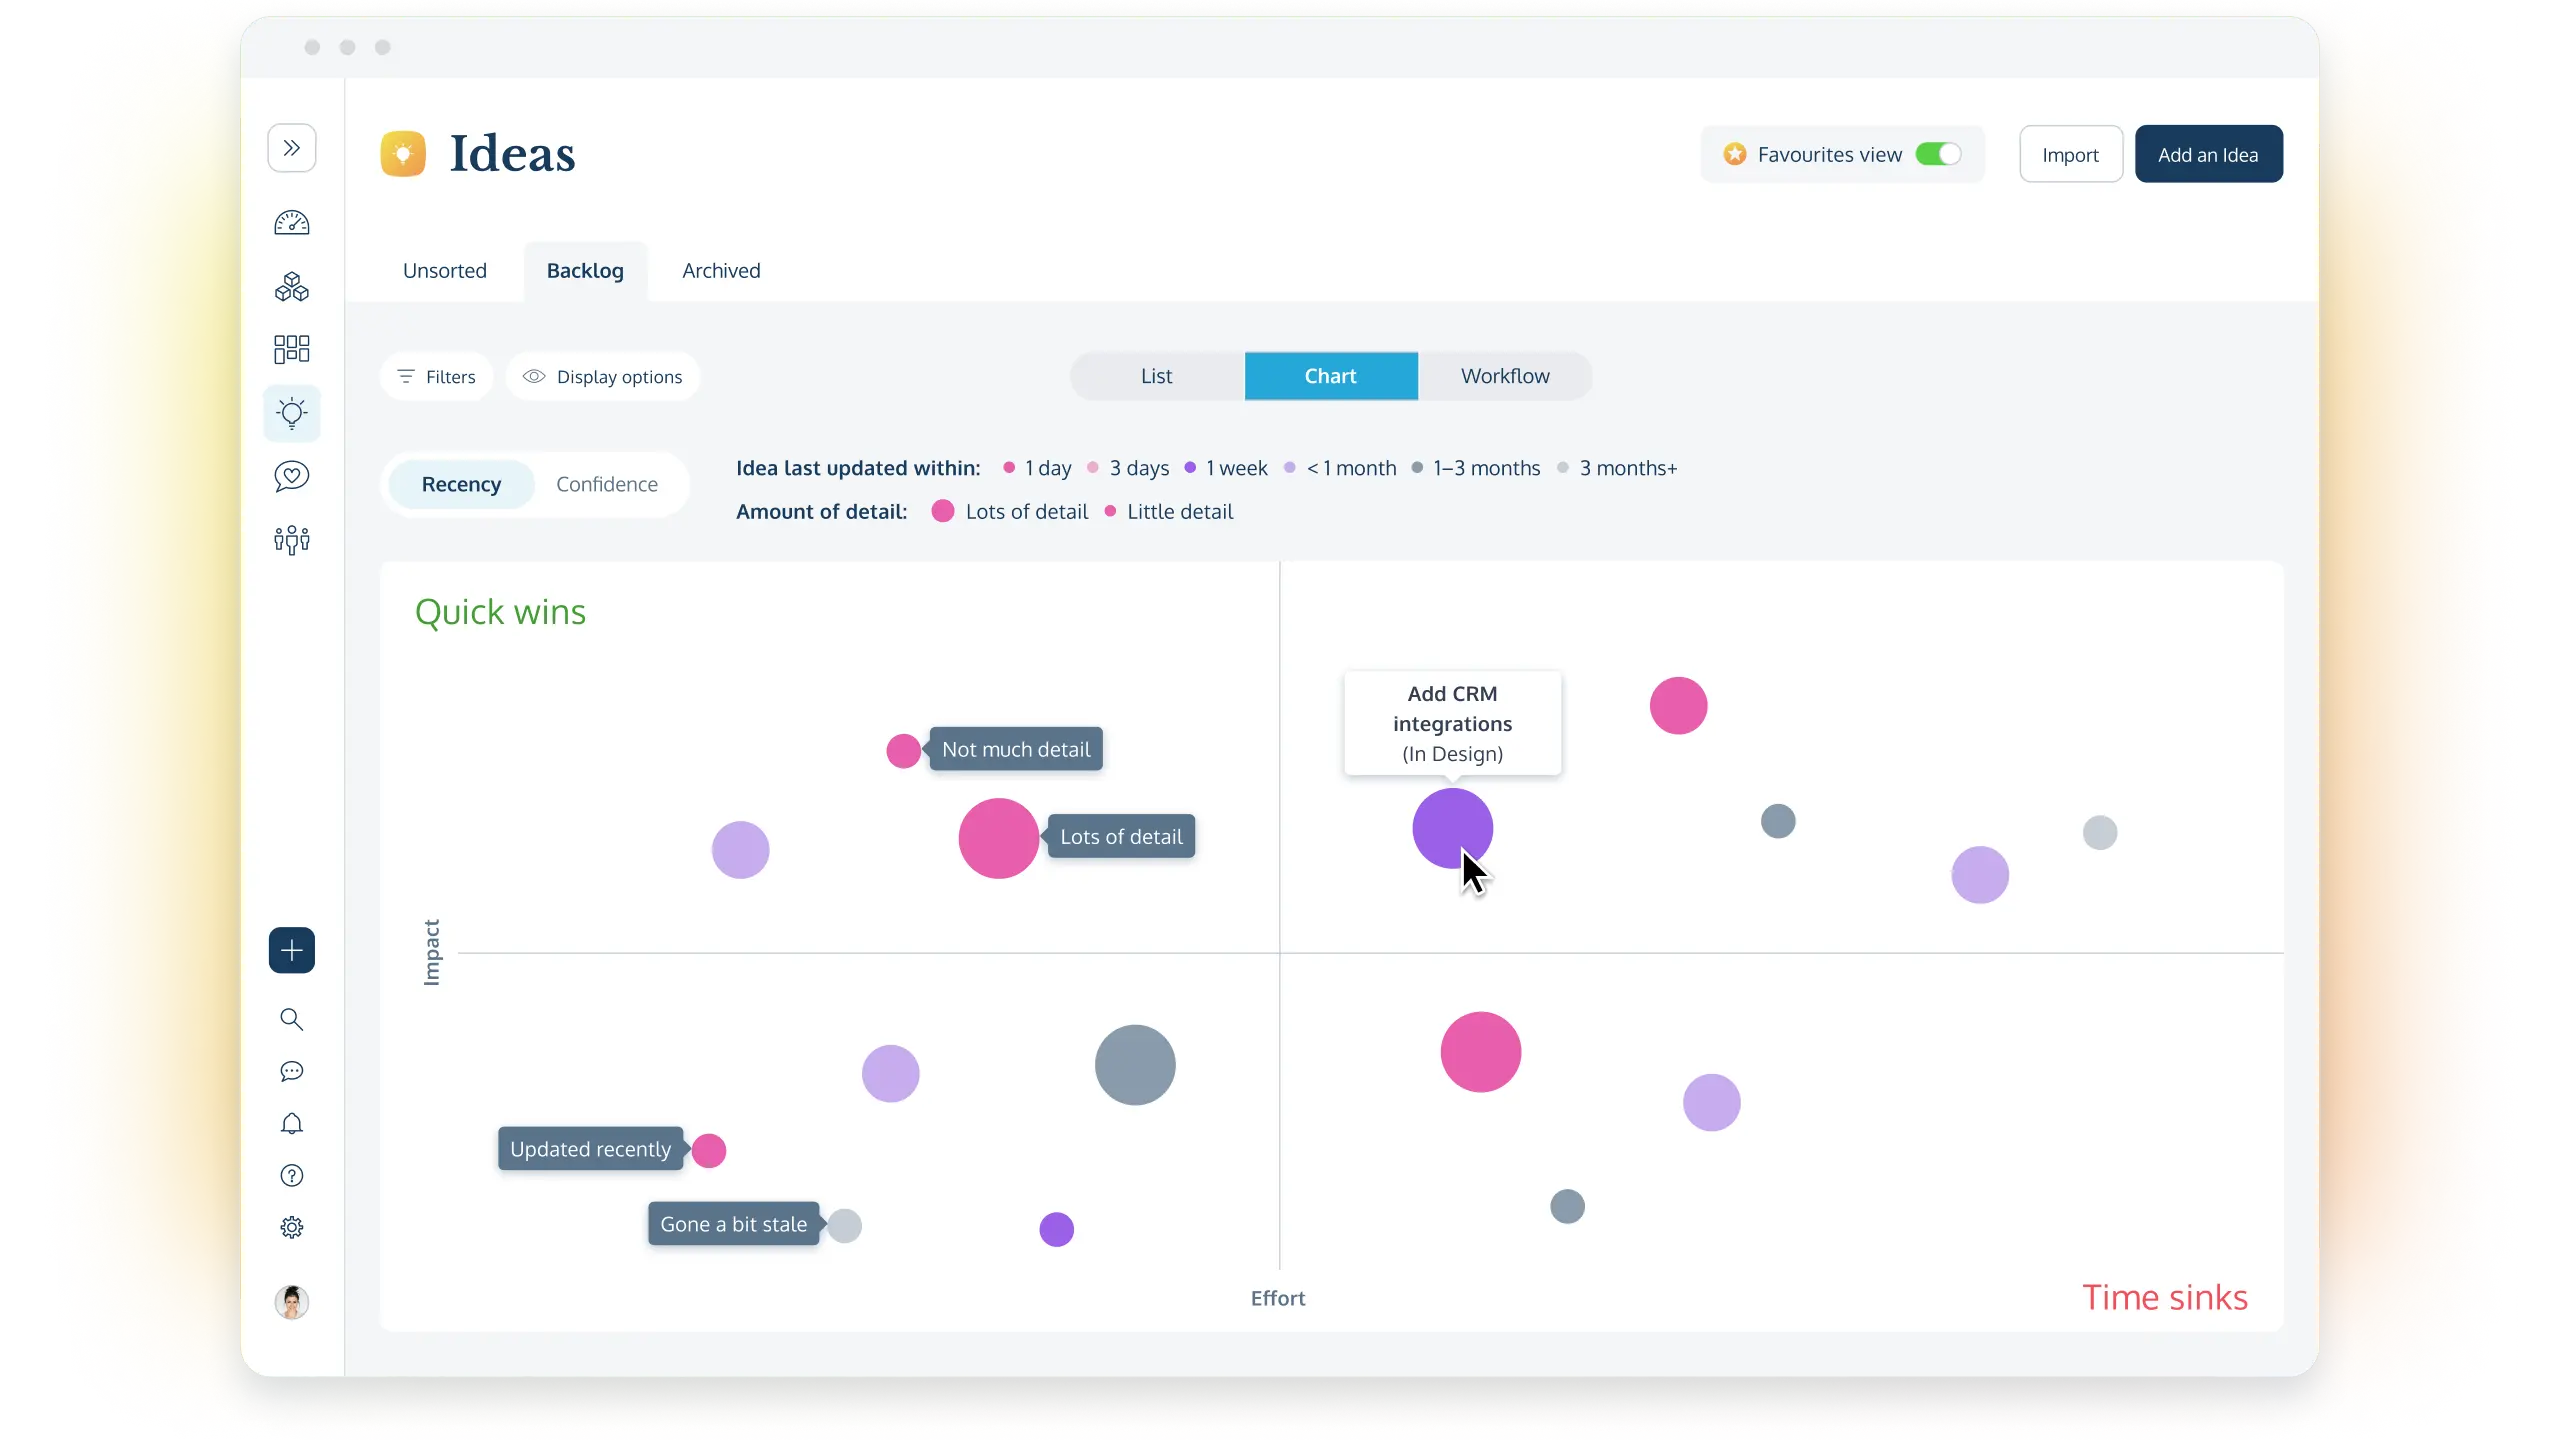The height and width of the screenshot is (1440, 2560).
Task: Open the heart speech-bubble feedback icon
Action: [x=291, y=477]
